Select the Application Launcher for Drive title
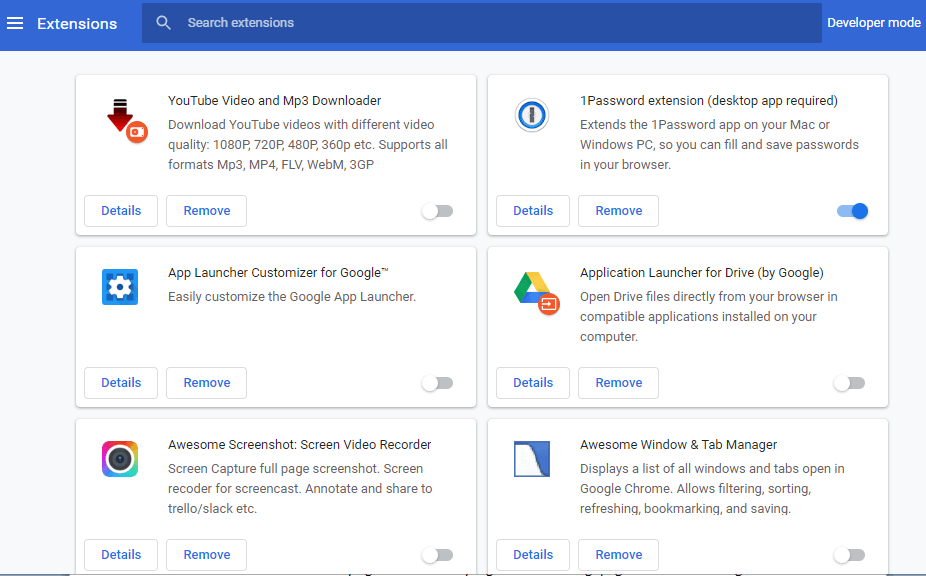926x576 pixels. click(x=702, y=272)
